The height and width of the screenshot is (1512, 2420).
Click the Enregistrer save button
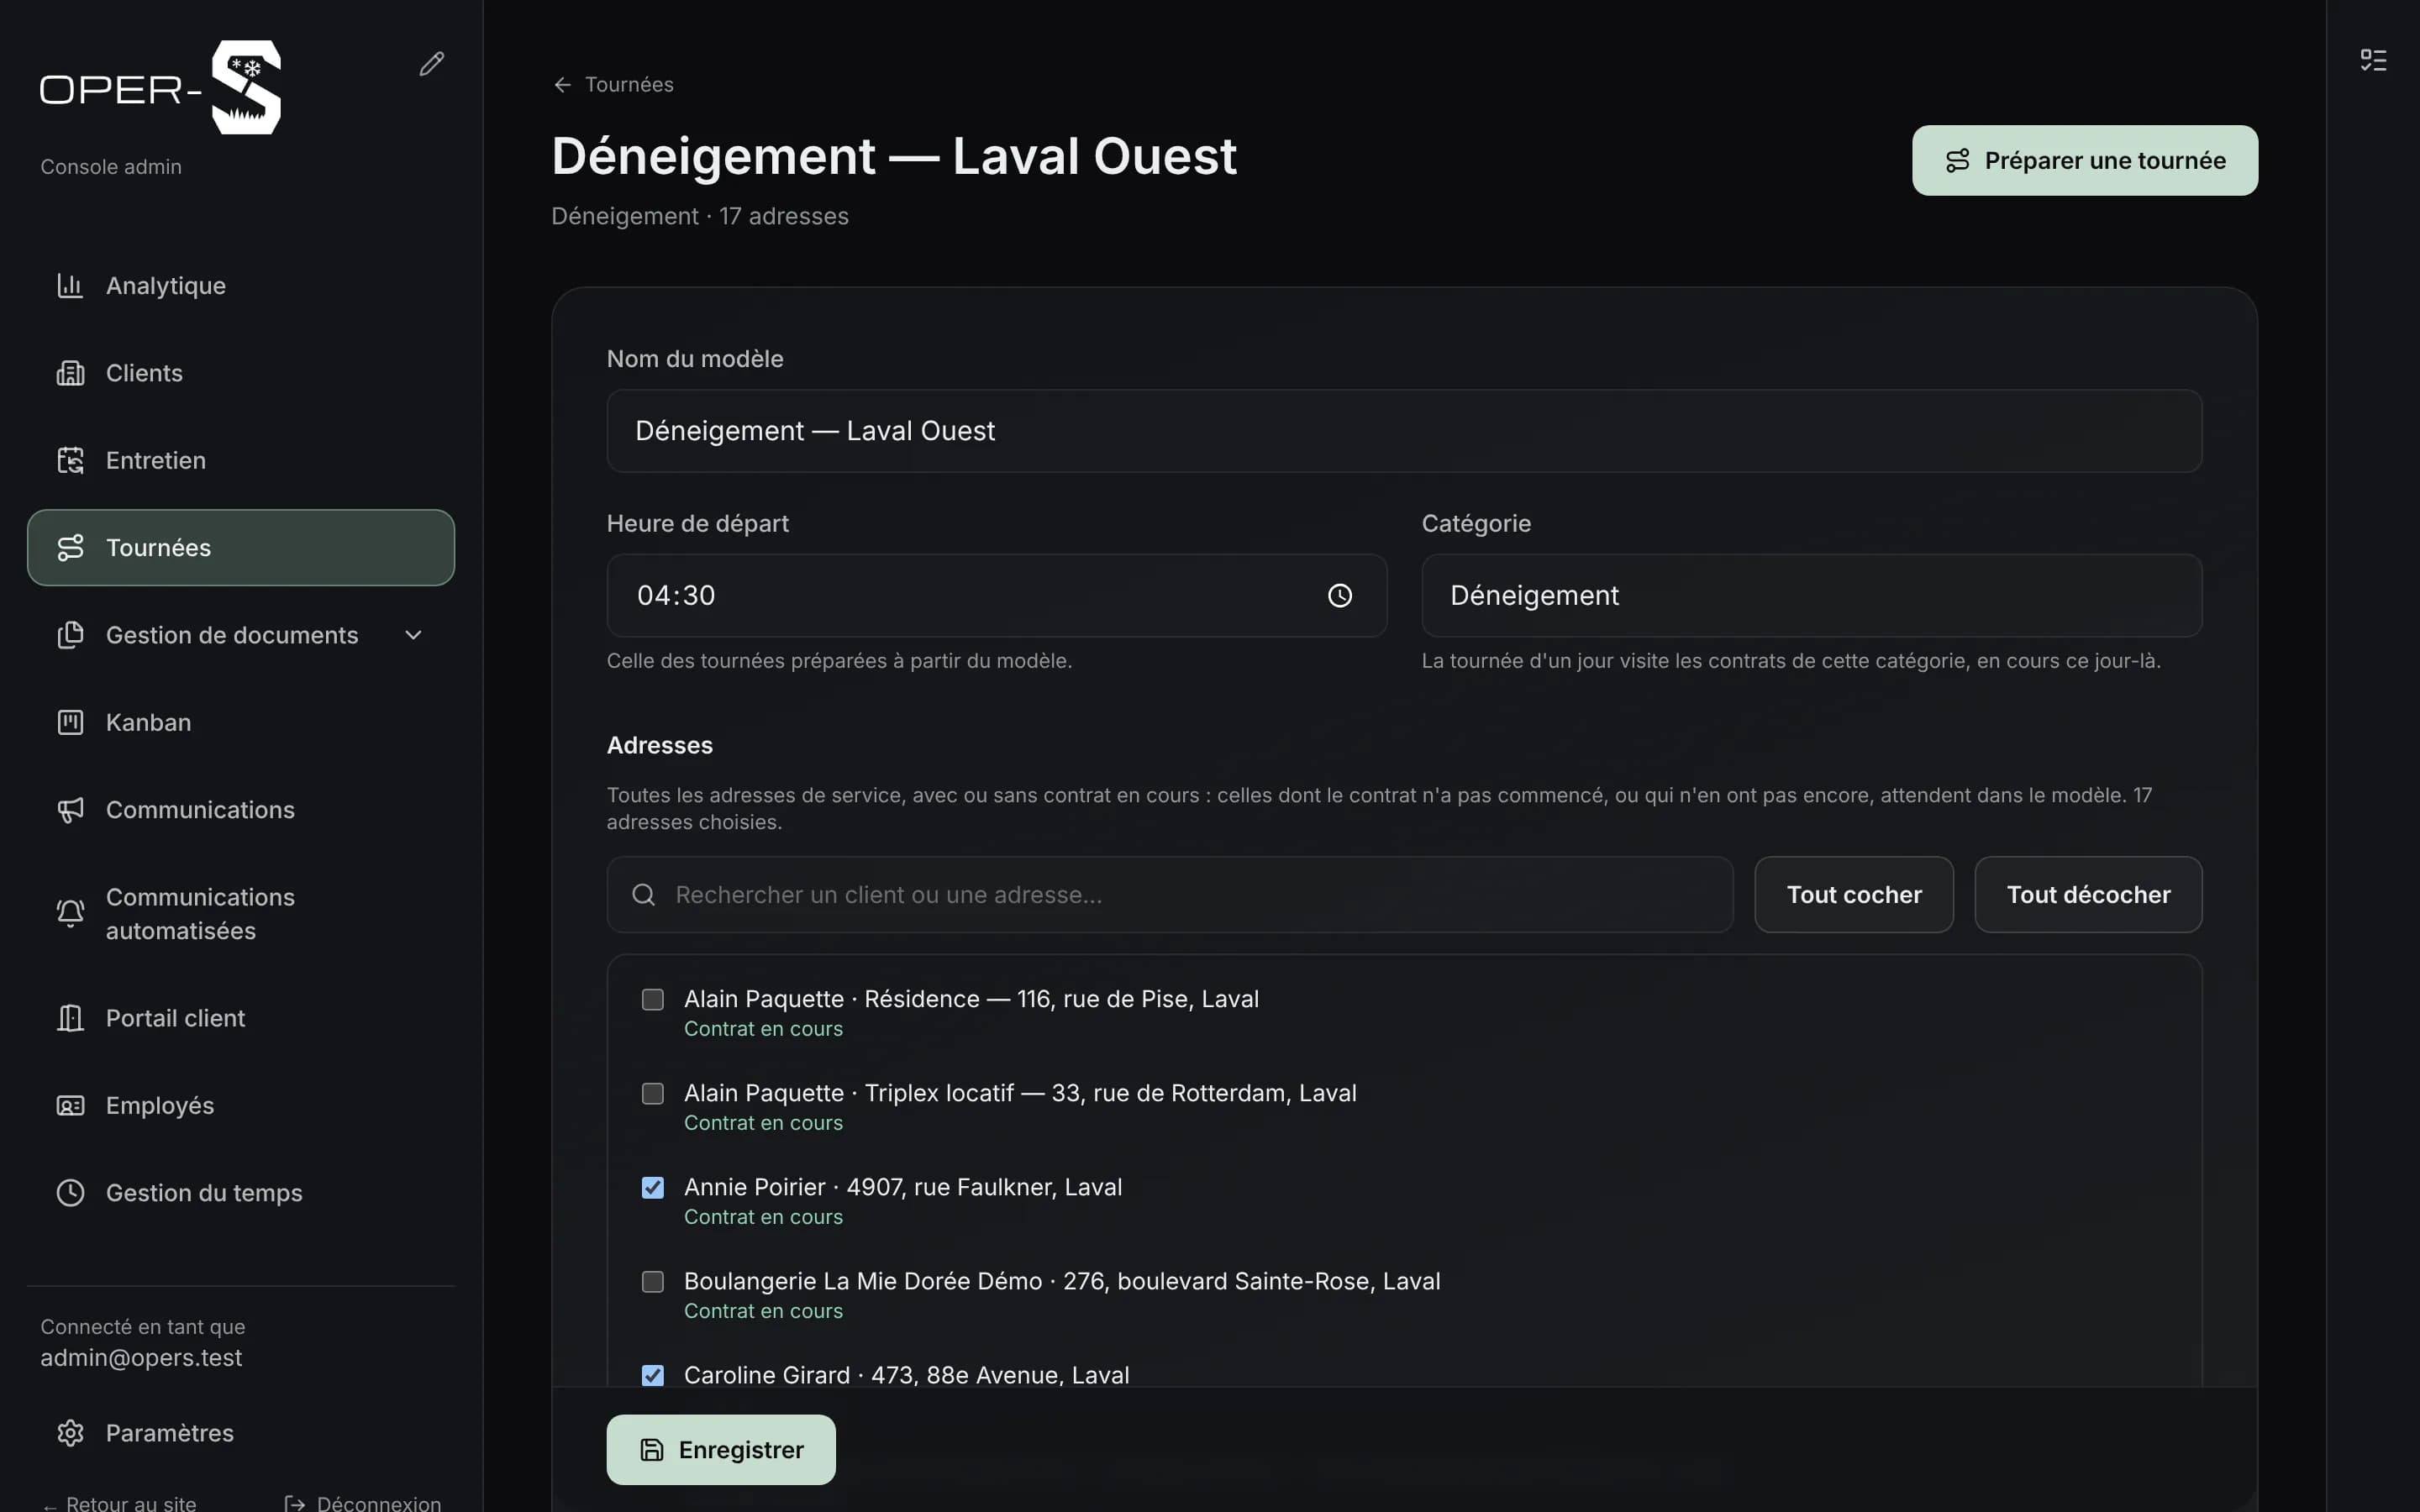coord(721,1450)
